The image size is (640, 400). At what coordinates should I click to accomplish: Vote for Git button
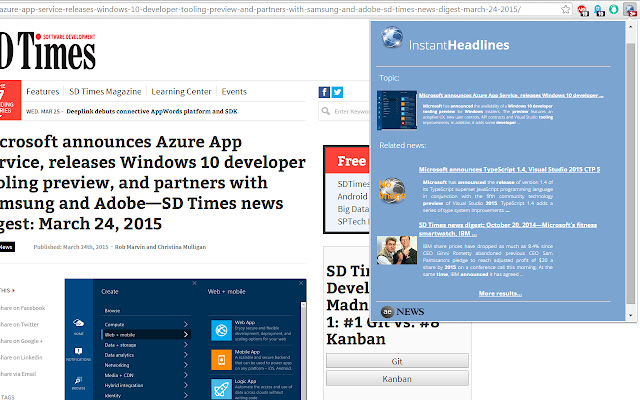coord(397,361)
